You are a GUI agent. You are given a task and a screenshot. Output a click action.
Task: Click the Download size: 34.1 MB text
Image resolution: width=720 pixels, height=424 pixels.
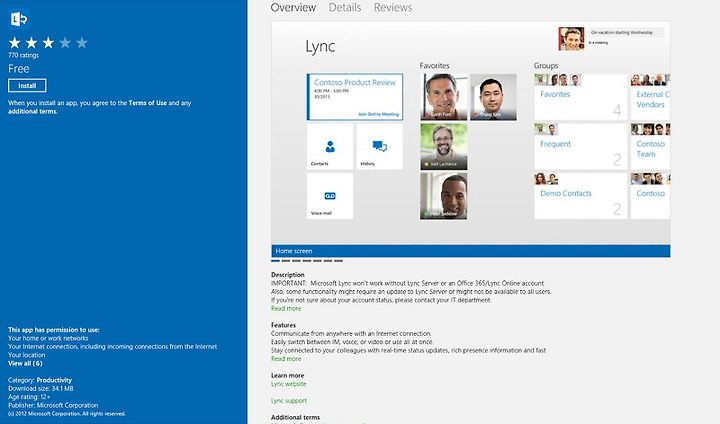(40, 389)
